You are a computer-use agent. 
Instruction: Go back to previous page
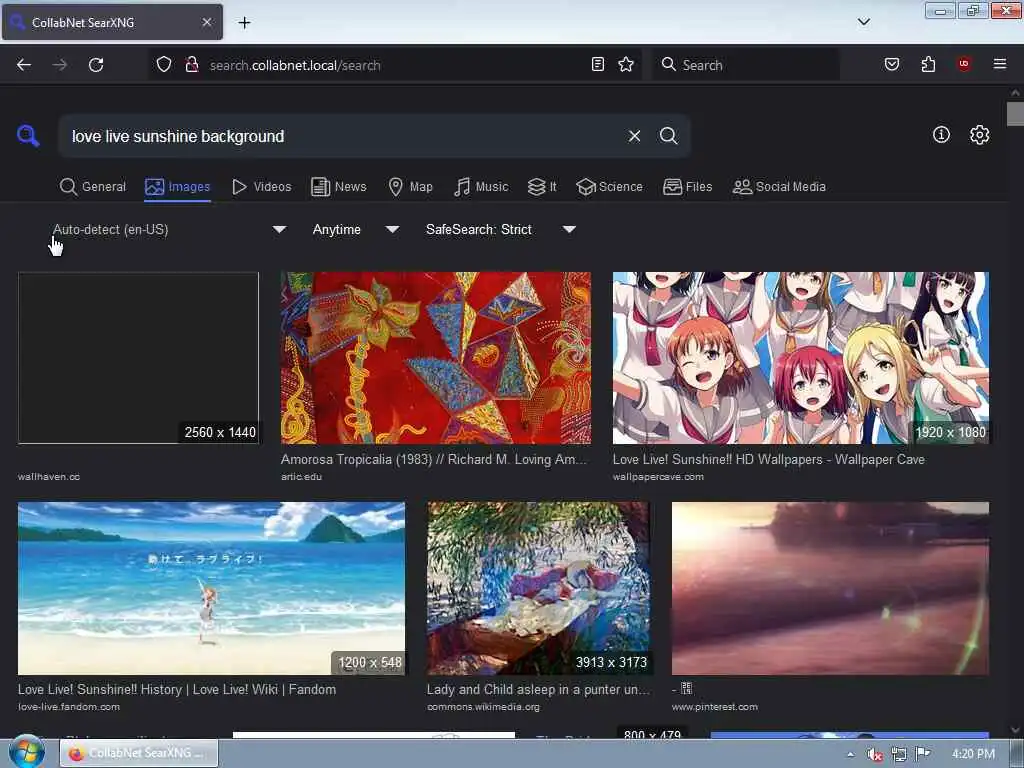24,65
